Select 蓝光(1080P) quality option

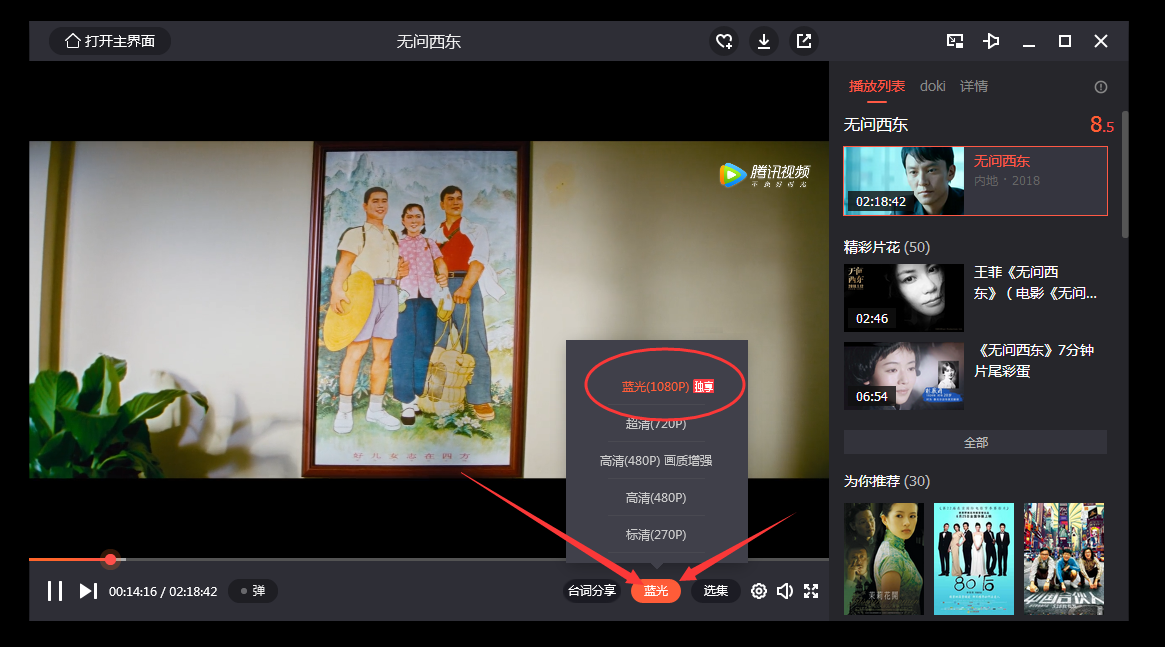click(x=666, y=386)
